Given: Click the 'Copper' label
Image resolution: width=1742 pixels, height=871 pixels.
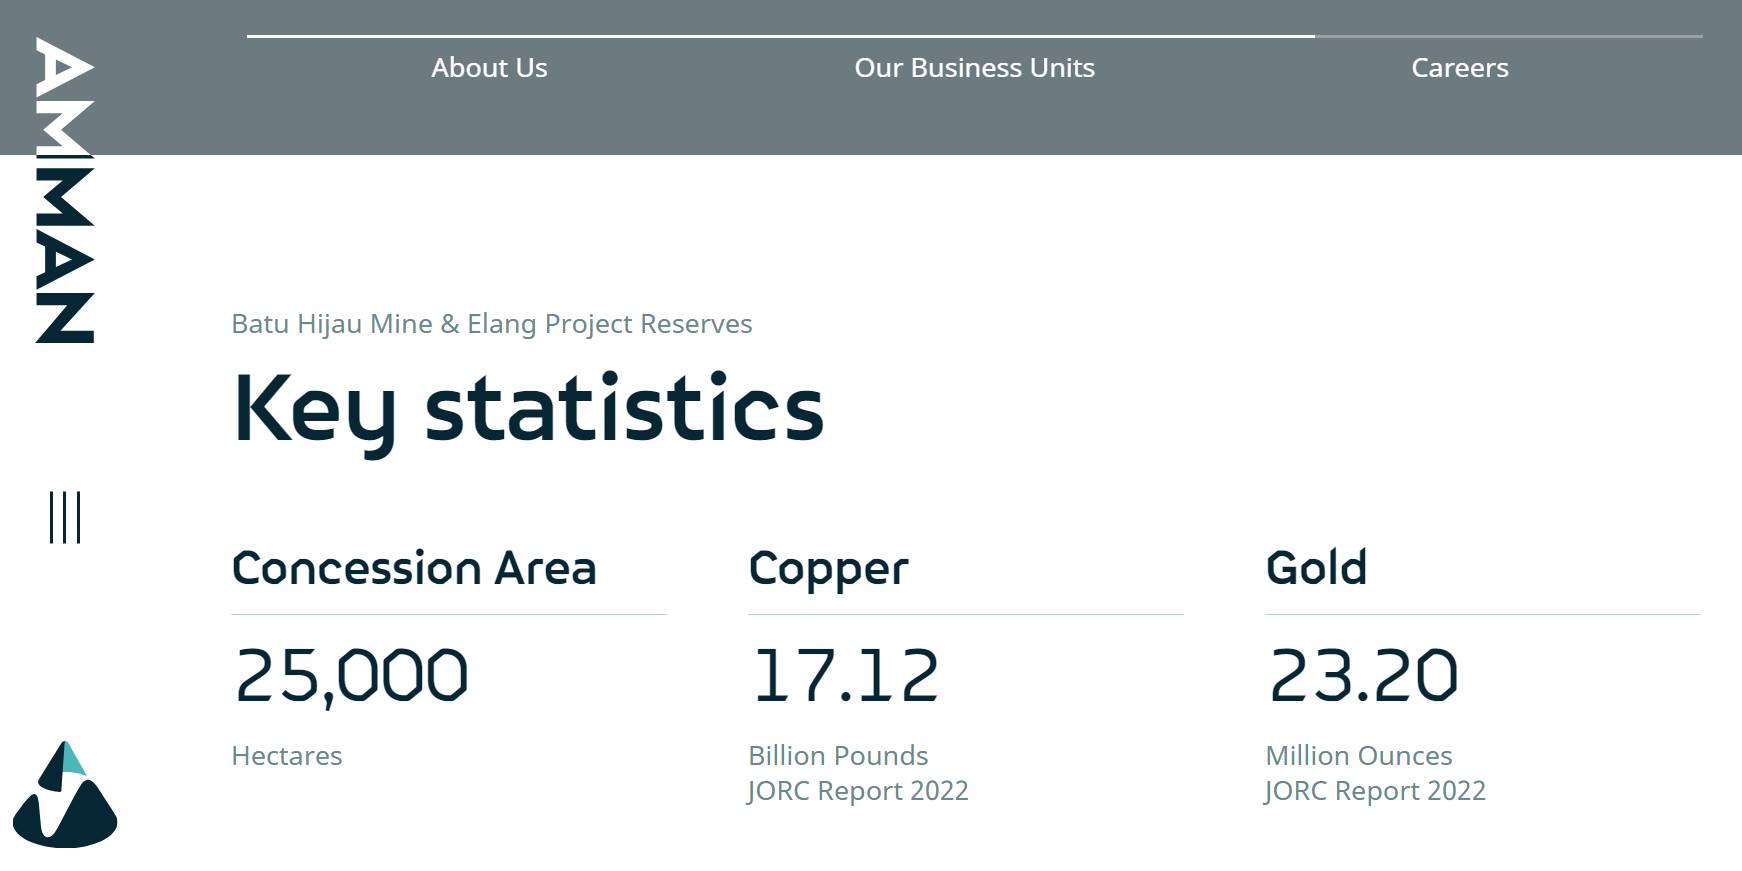Looking at the screenshot, I should 829,570.
